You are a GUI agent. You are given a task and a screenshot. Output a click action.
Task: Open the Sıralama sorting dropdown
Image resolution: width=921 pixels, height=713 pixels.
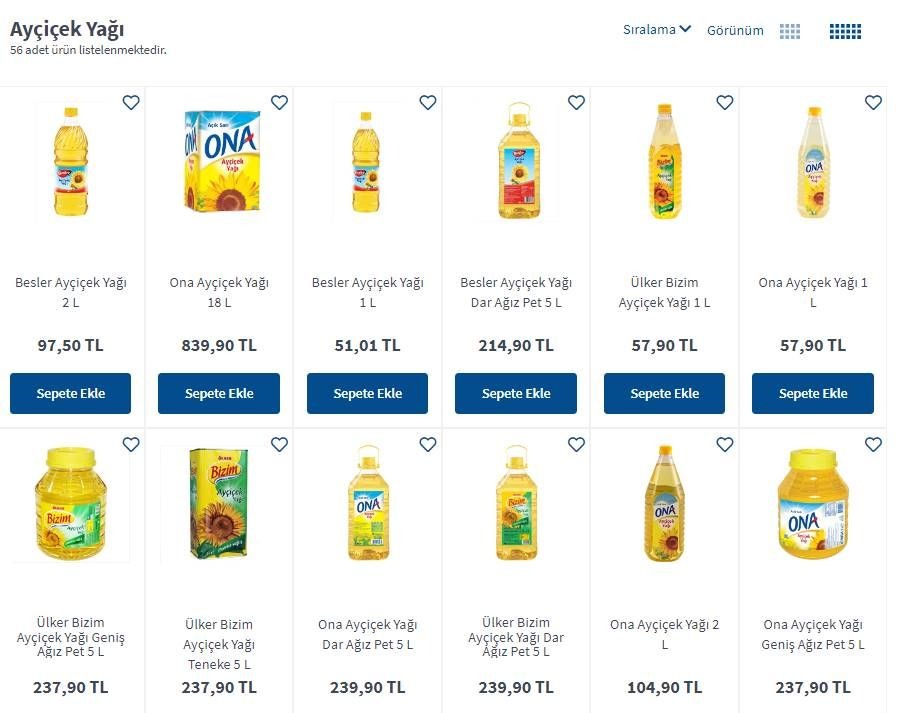(x=657, y=29)
